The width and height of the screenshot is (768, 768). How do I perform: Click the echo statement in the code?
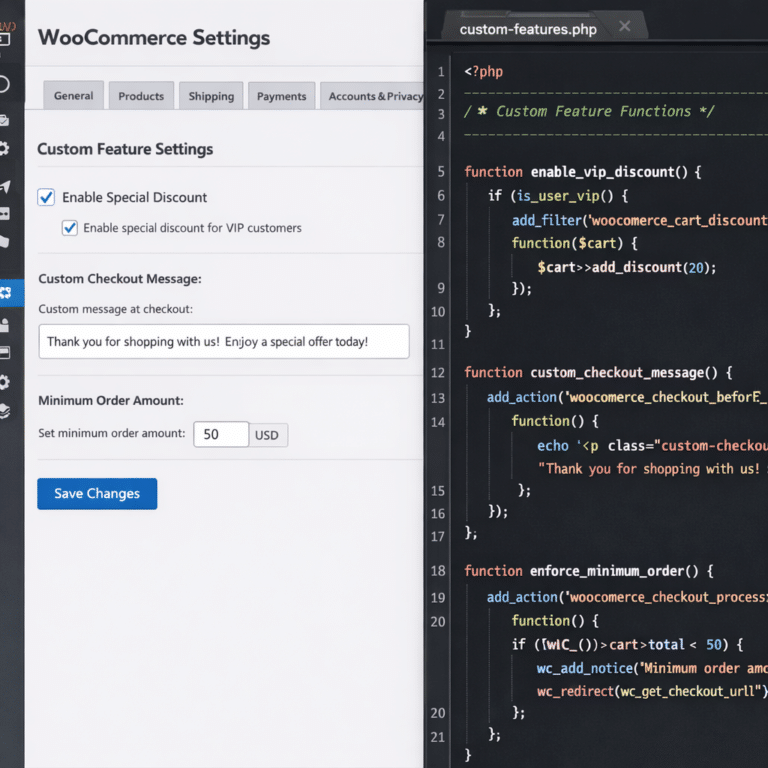(652, 446)
